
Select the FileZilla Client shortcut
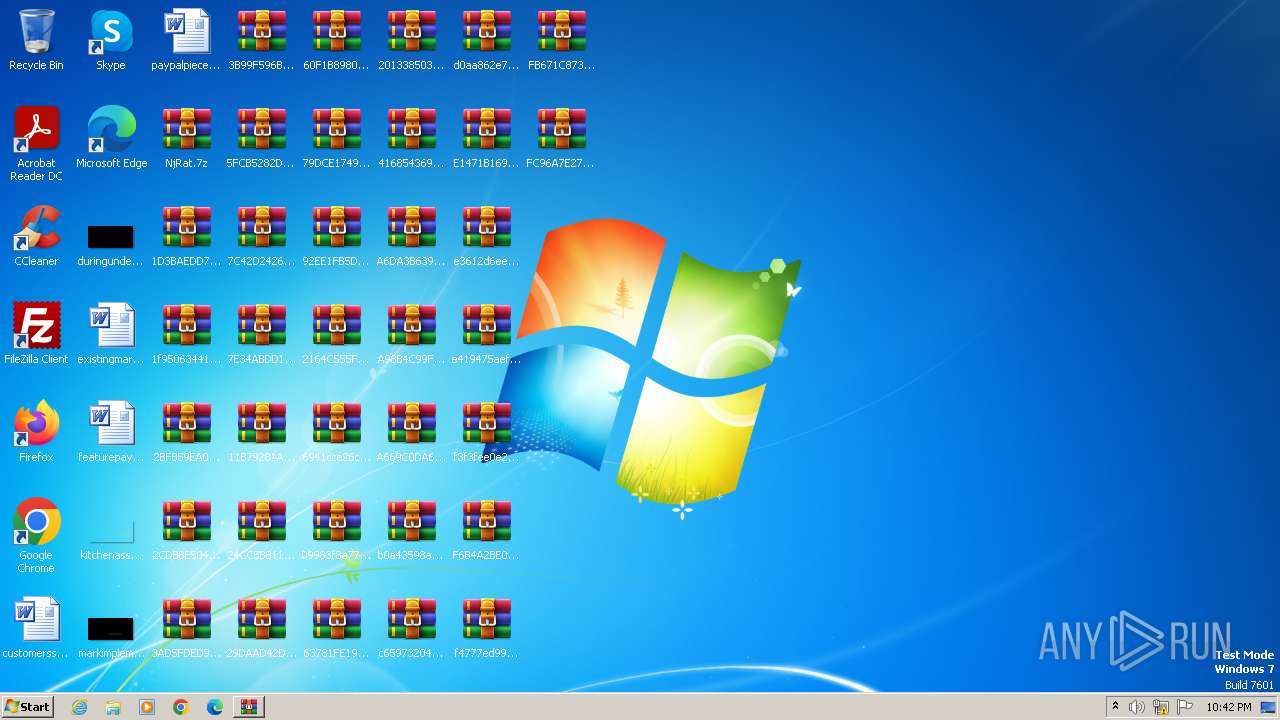[36, 334]
